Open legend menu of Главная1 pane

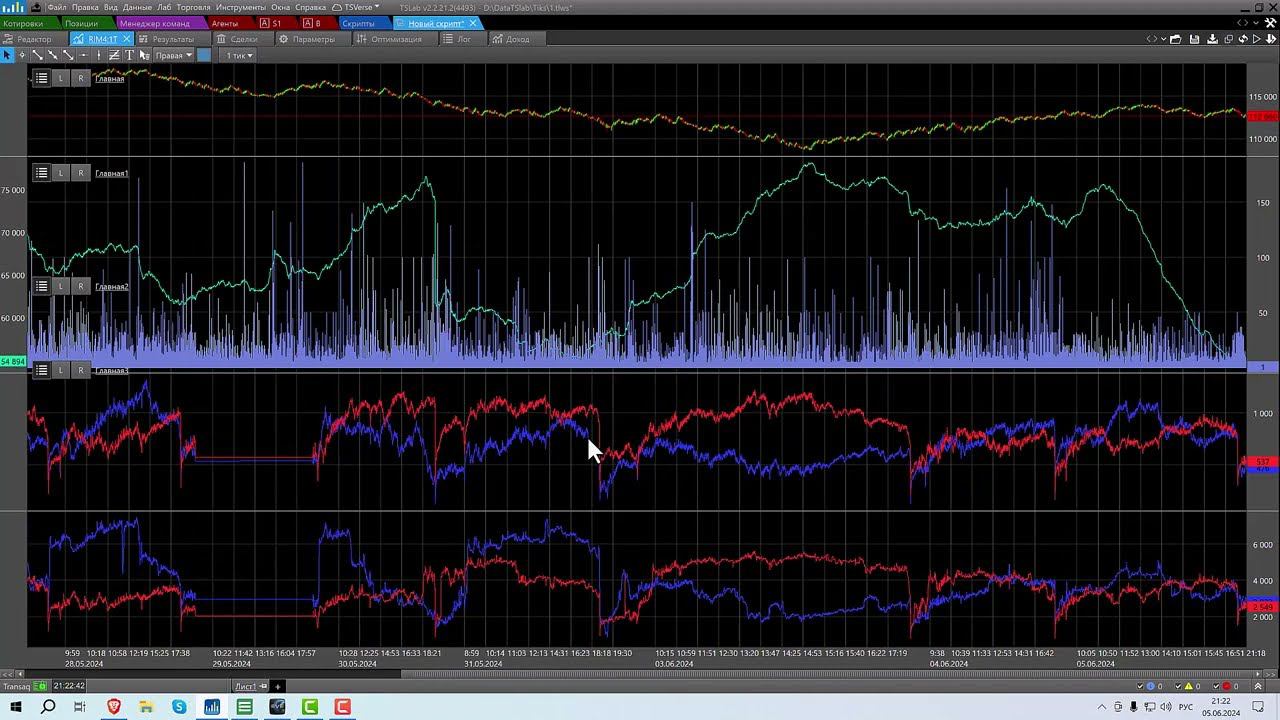pos(41,173)
